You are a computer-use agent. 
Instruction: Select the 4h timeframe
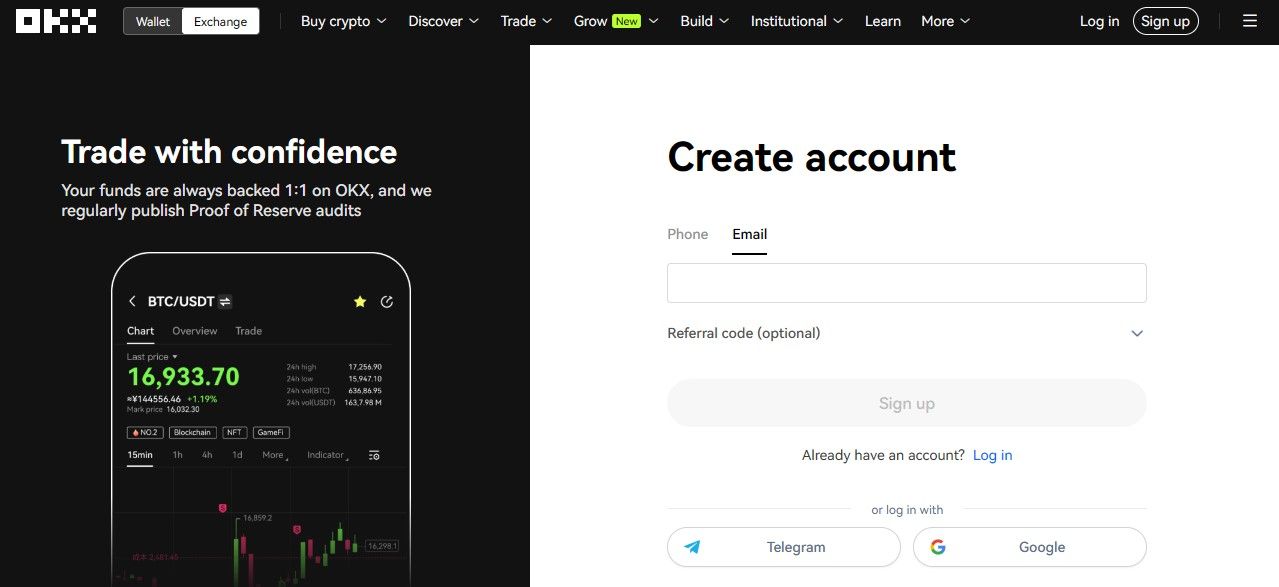pos(207,455)
